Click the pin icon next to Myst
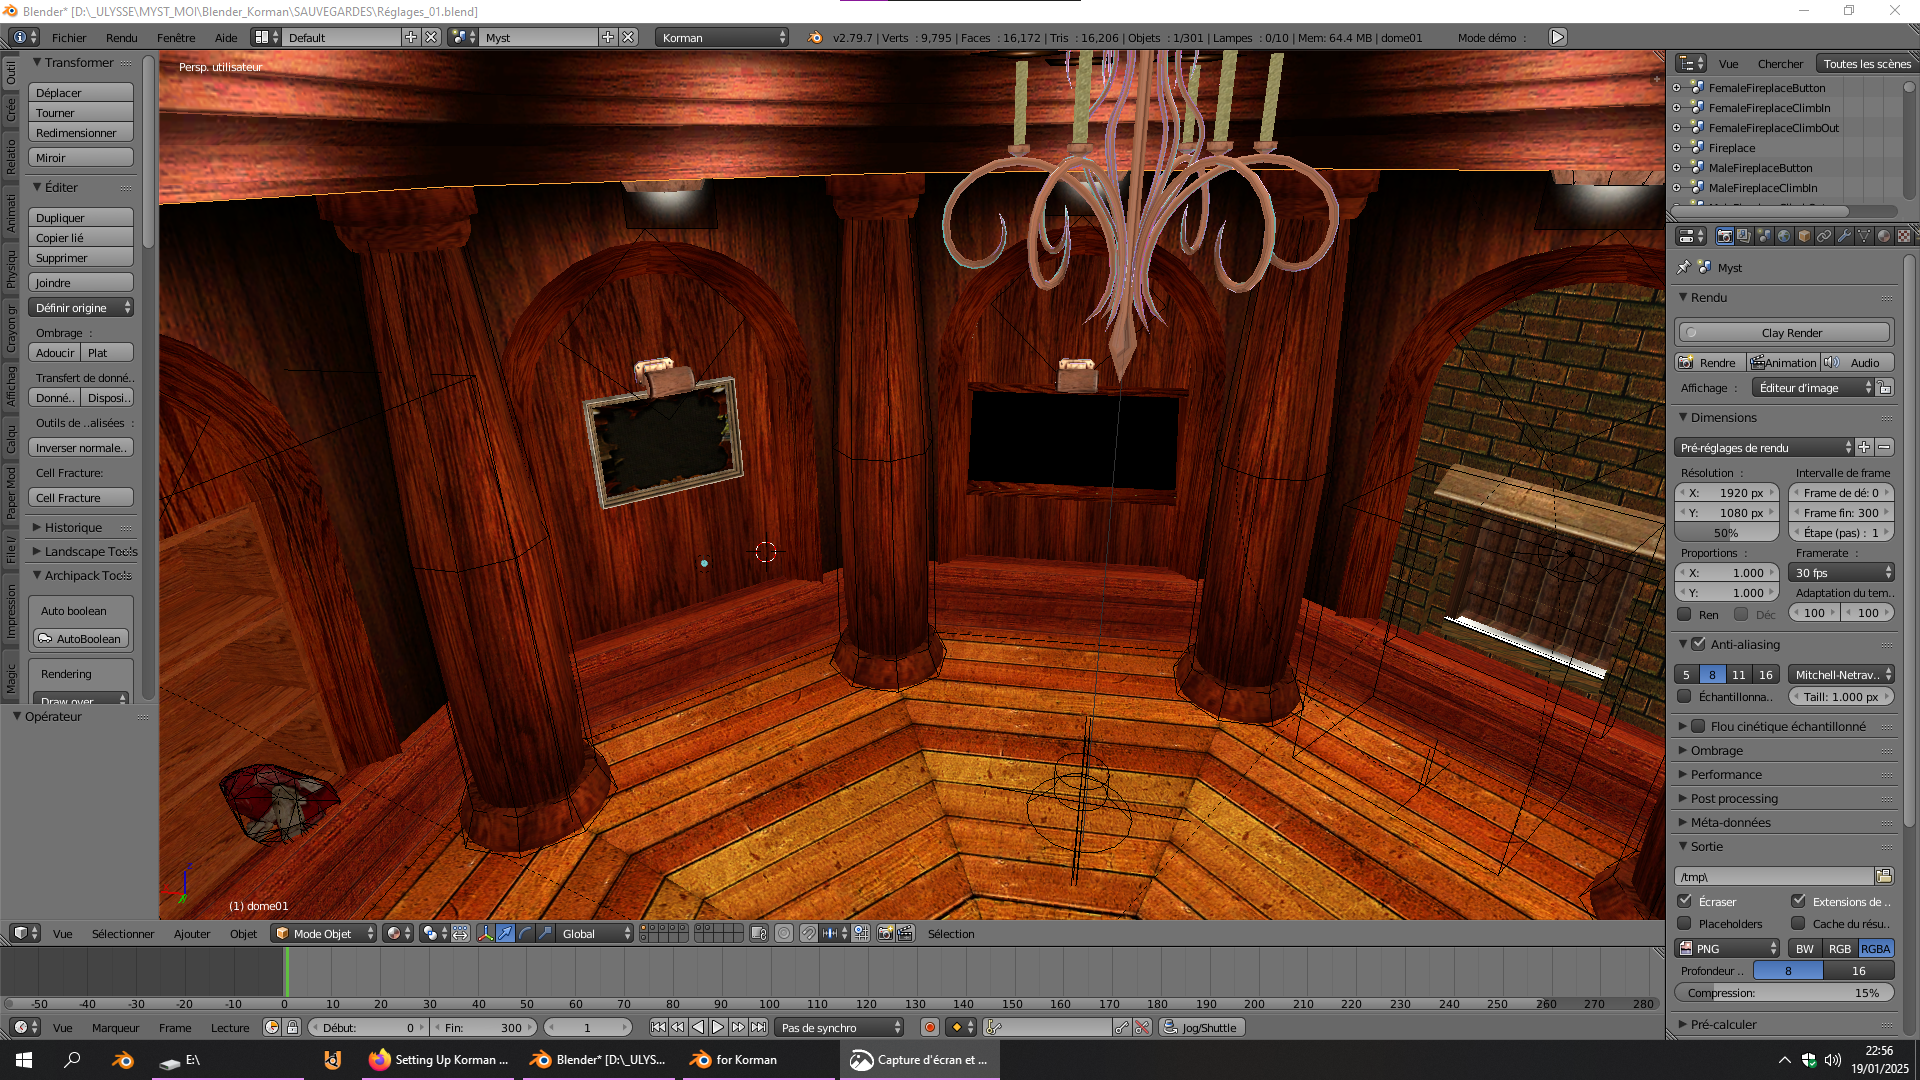 click(1684, 267)
